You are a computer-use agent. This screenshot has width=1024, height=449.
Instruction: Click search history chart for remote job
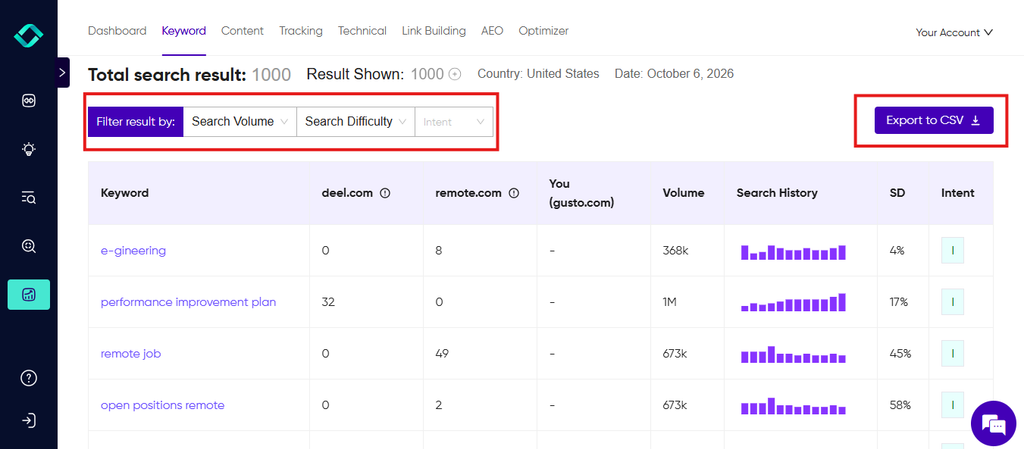click(x=793, y=354)
